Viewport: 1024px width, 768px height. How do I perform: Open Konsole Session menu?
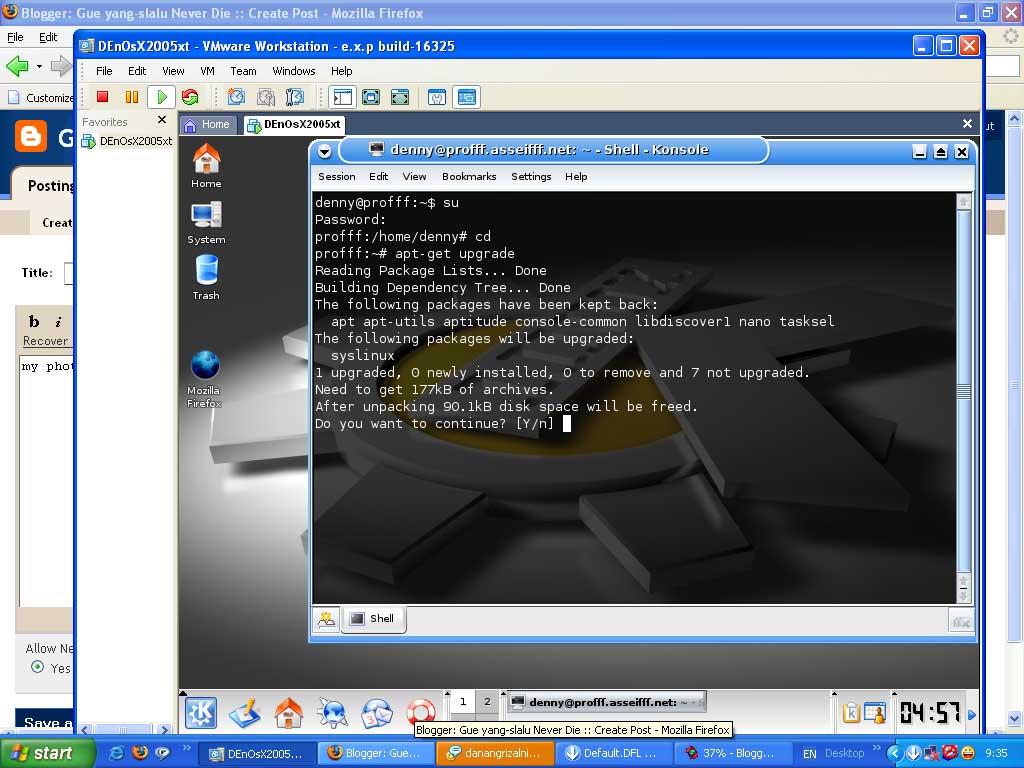[336, 176]
